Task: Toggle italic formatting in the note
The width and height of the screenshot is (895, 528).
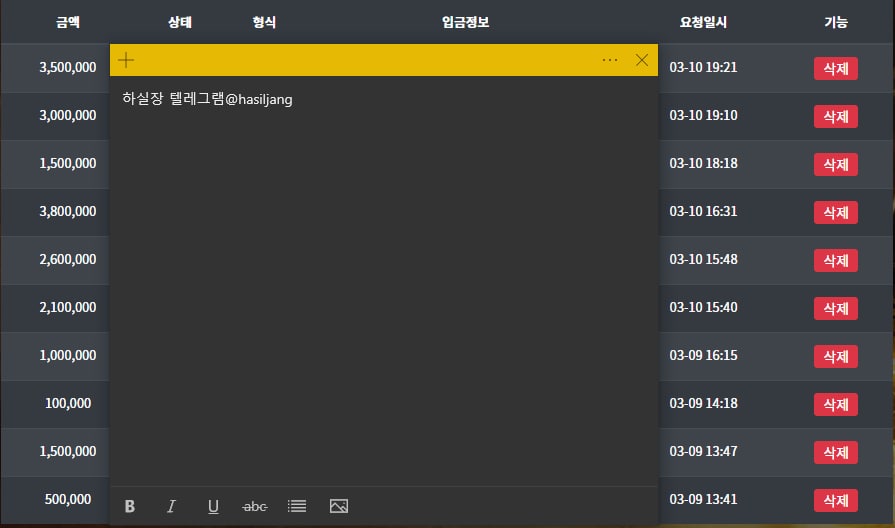Action: pos(171,506)
